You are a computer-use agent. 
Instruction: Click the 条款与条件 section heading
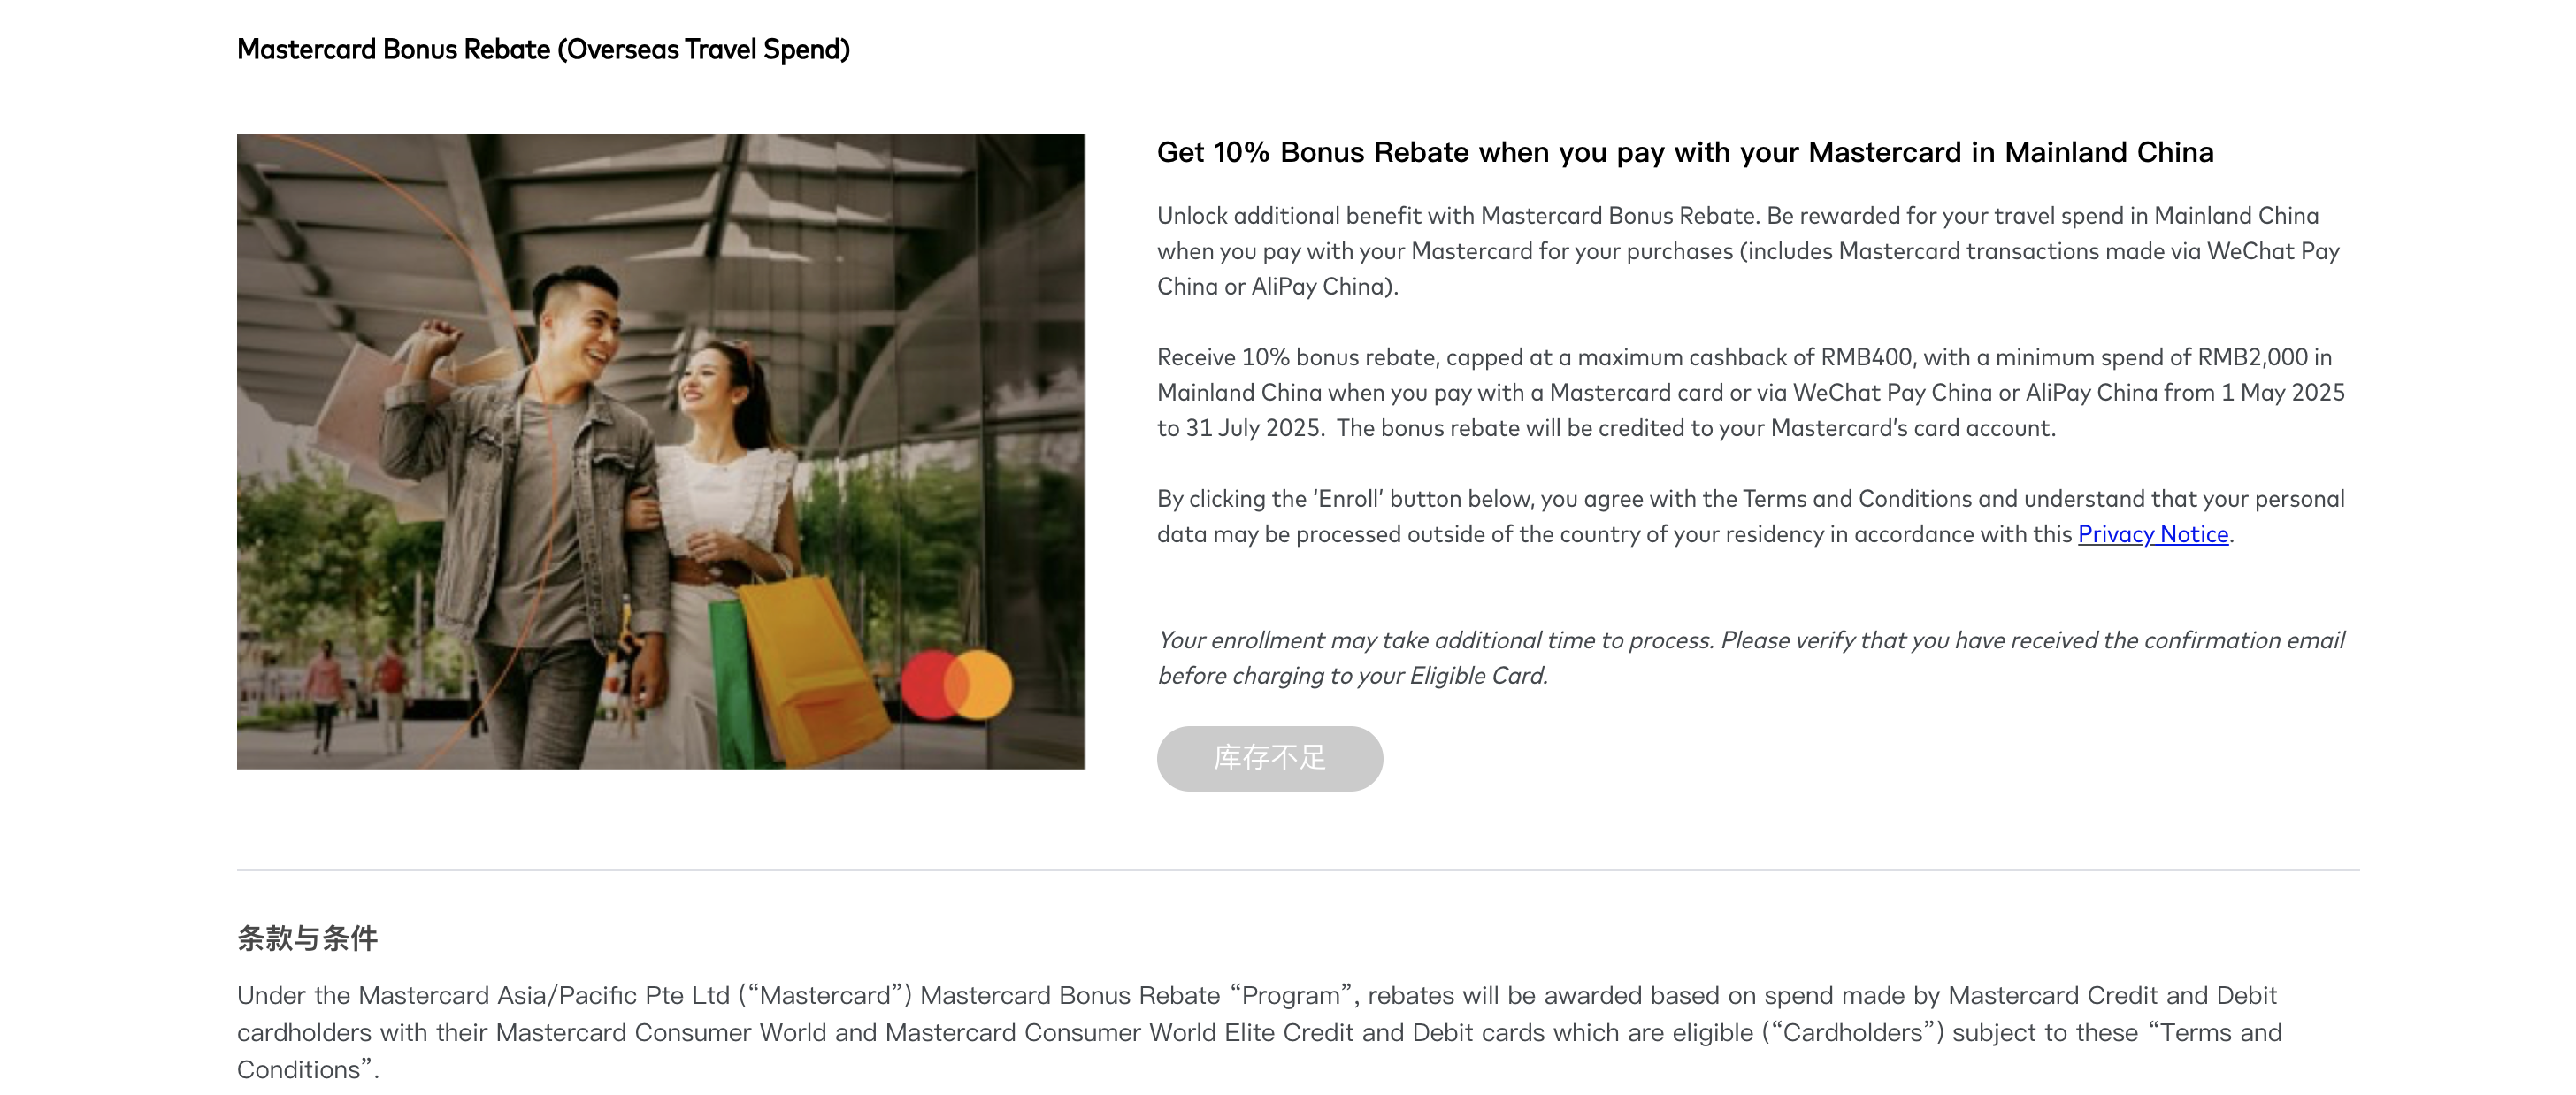(307, 938)
